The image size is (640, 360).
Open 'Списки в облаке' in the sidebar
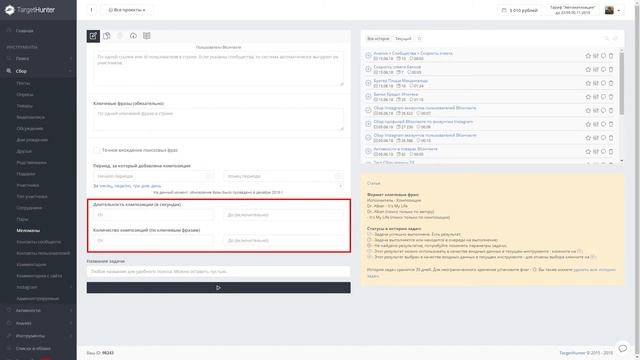(33, 349)
